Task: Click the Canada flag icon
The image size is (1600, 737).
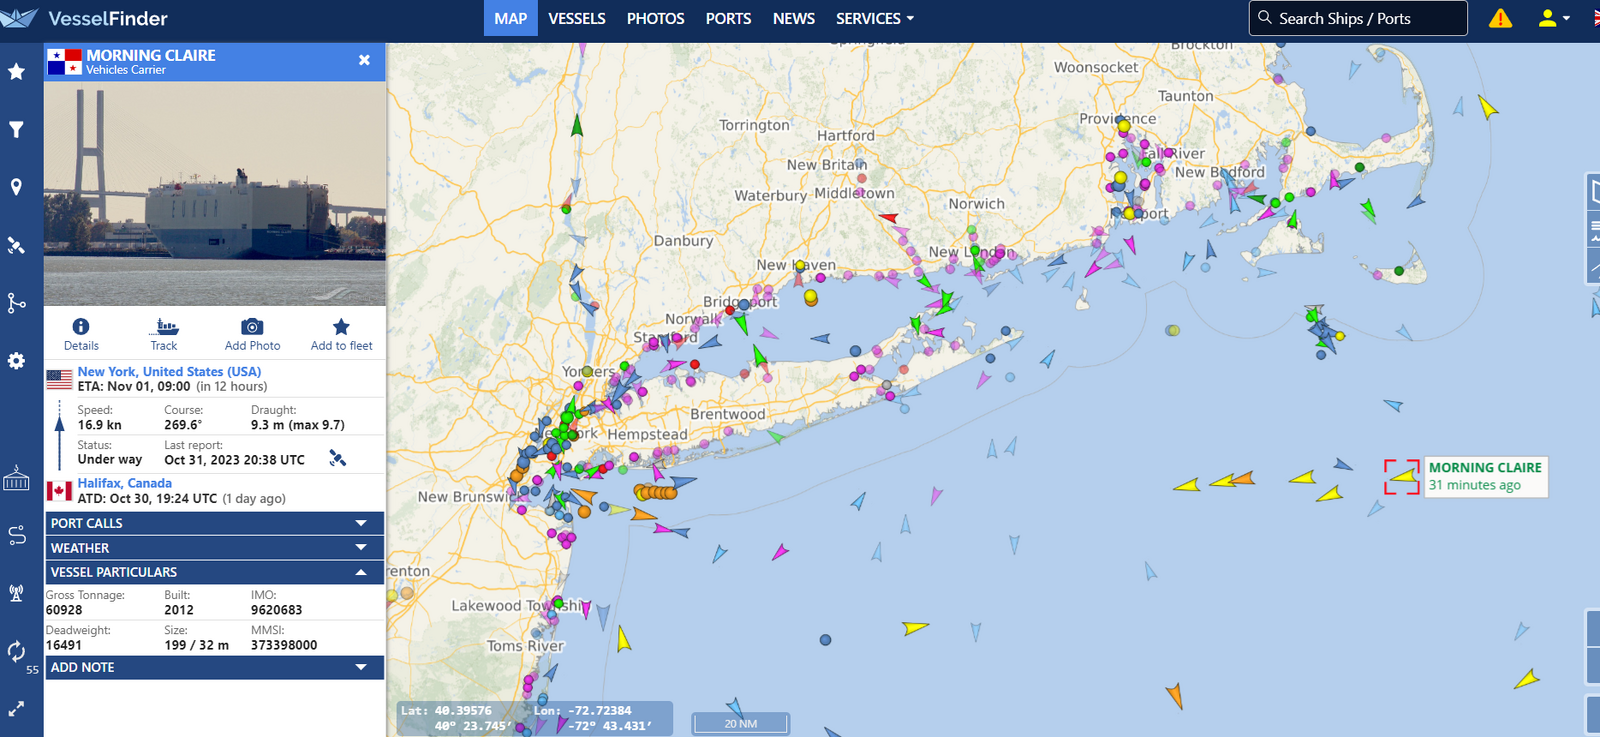Action: pyautogui.click(x=60, y=491)
